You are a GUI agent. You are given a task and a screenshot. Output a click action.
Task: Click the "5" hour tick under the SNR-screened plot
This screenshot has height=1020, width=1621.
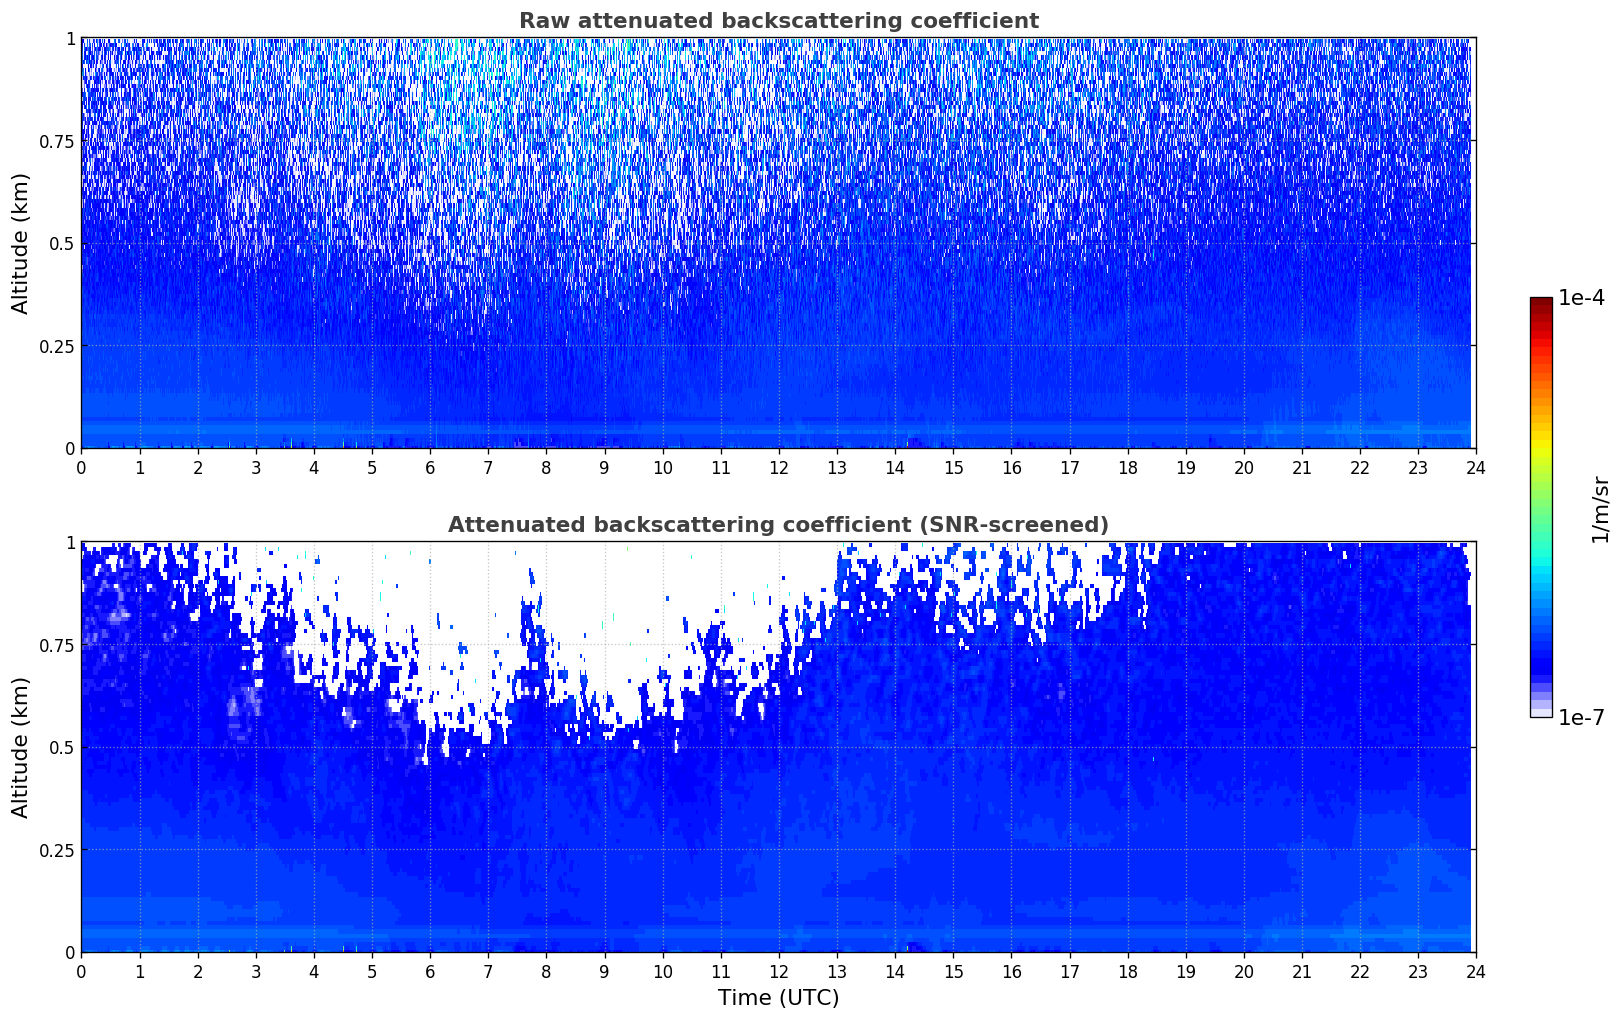coord(372,971)
